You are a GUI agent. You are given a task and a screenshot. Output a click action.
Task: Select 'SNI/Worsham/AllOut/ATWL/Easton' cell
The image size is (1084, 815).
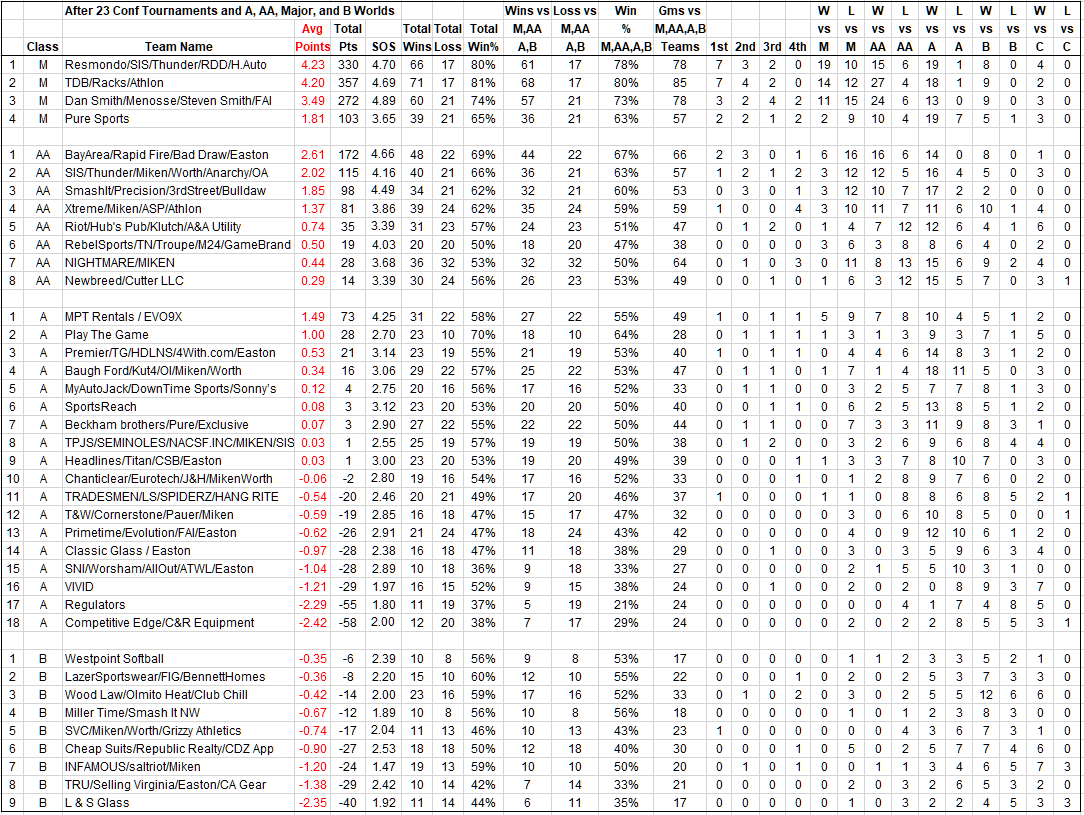tap(178, 568)
